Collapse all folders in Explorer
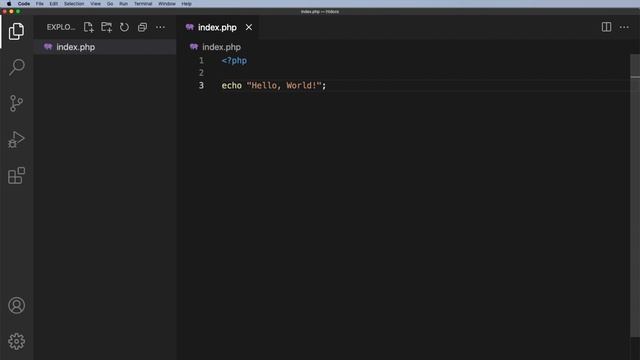Screen dimensions: 640x360 pos(142,27)
